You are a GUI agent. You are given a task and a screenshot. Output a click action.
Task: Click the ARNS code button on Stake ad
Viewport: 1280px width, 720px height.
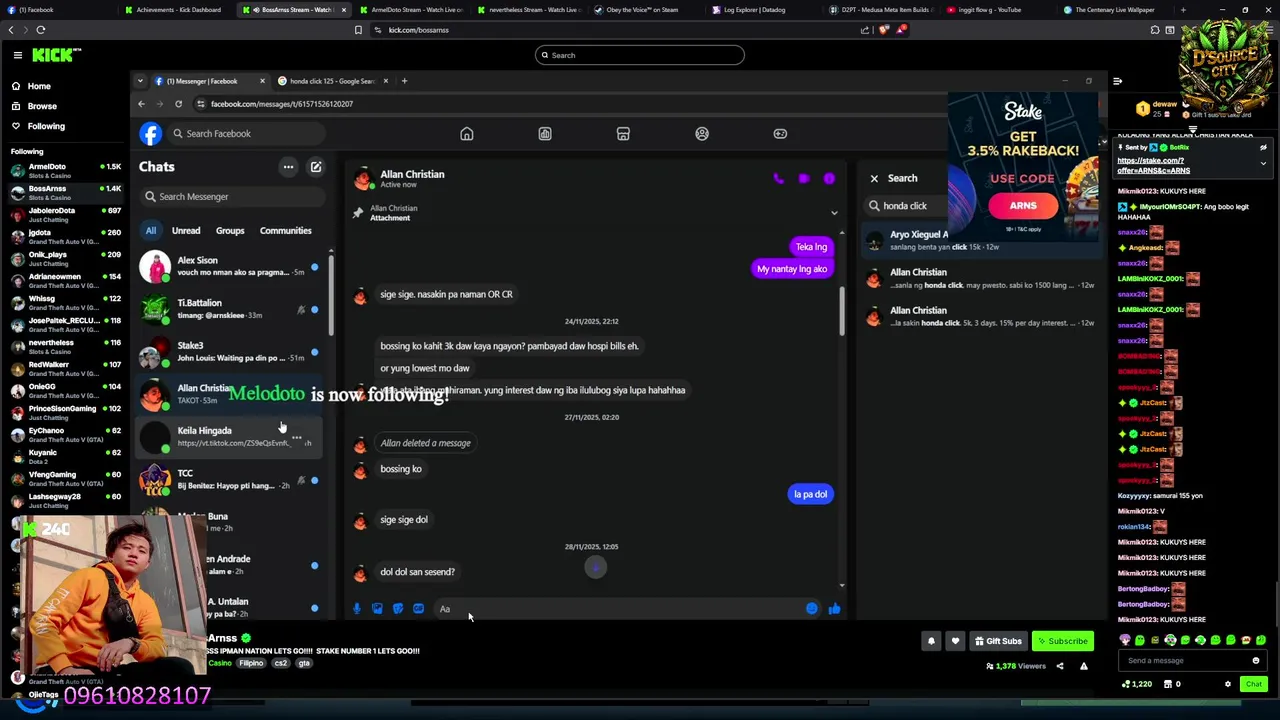(x=1023, y=205)
